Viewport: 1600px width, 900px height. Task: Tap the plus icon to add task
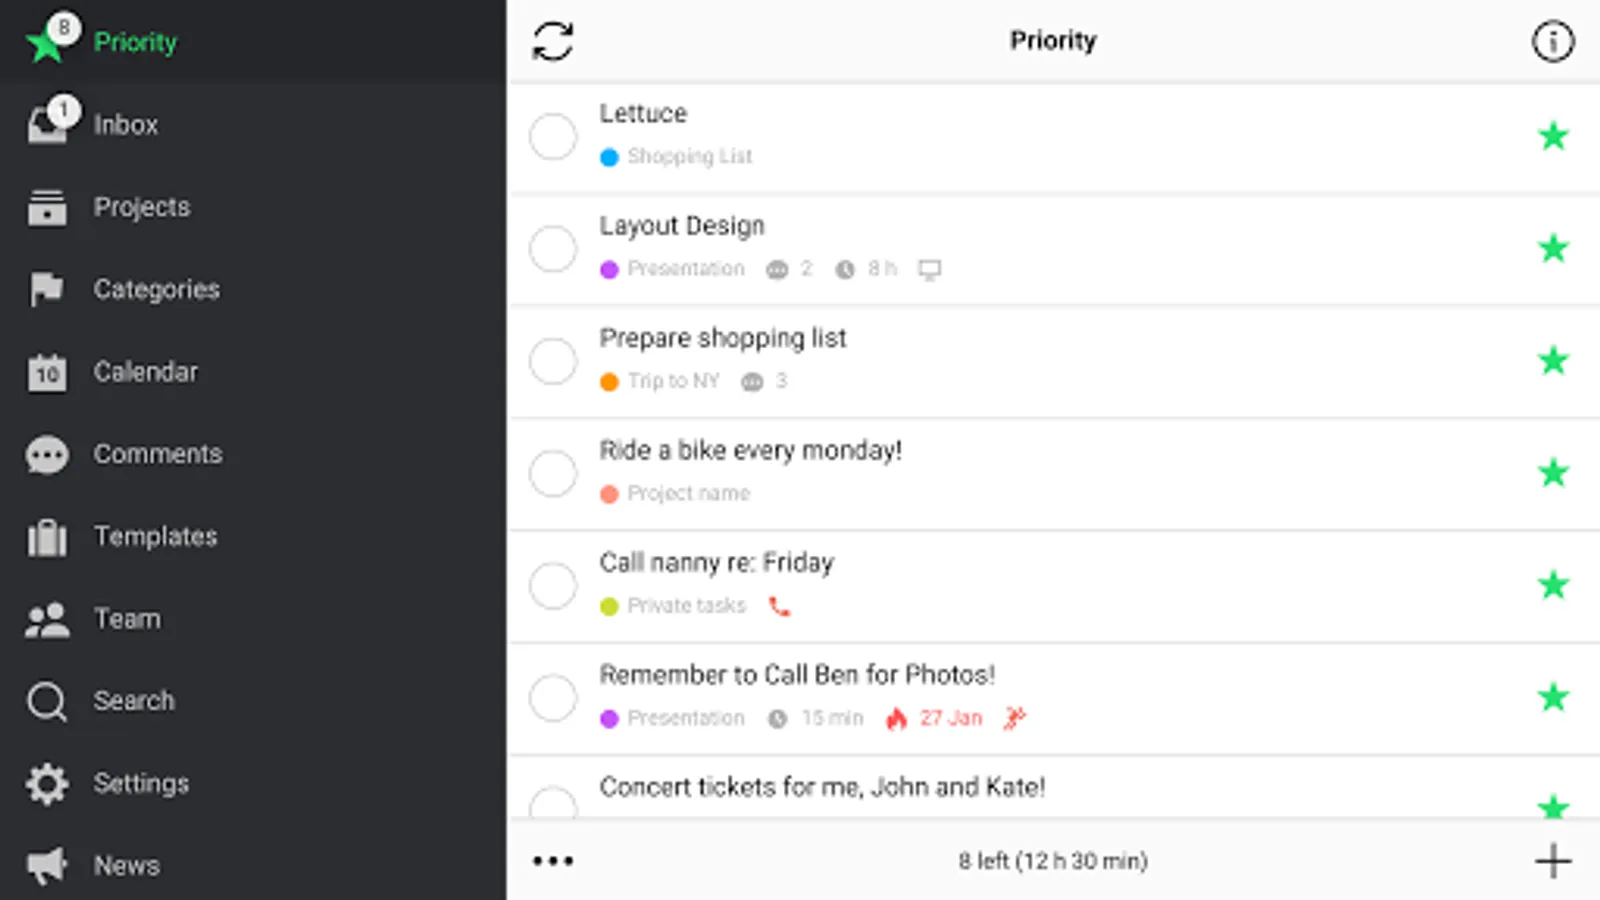pos(1553,861)
